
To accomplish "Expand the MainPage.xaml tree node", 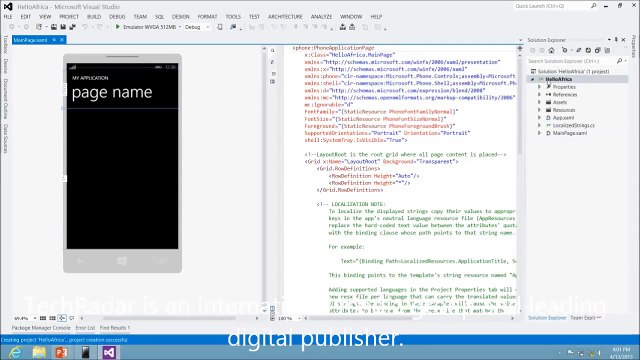I will (x=540, y=133).
